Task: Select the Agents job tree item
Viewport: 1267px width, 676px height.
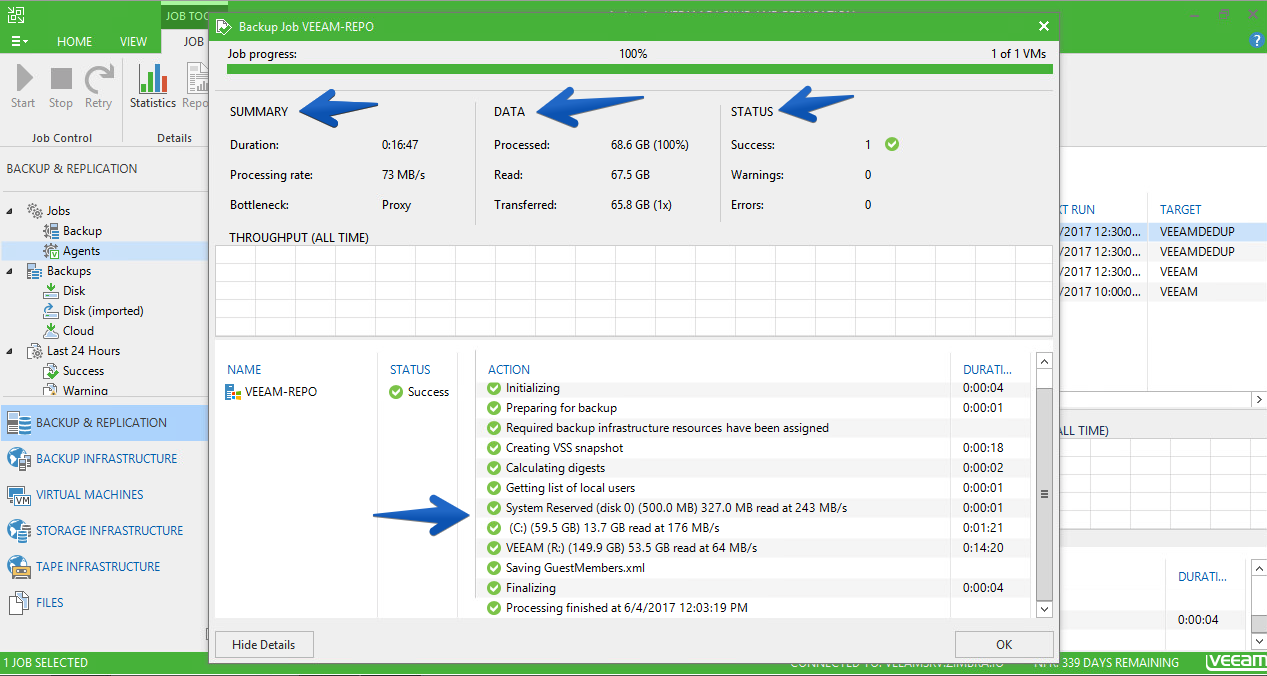Action: 81,251
